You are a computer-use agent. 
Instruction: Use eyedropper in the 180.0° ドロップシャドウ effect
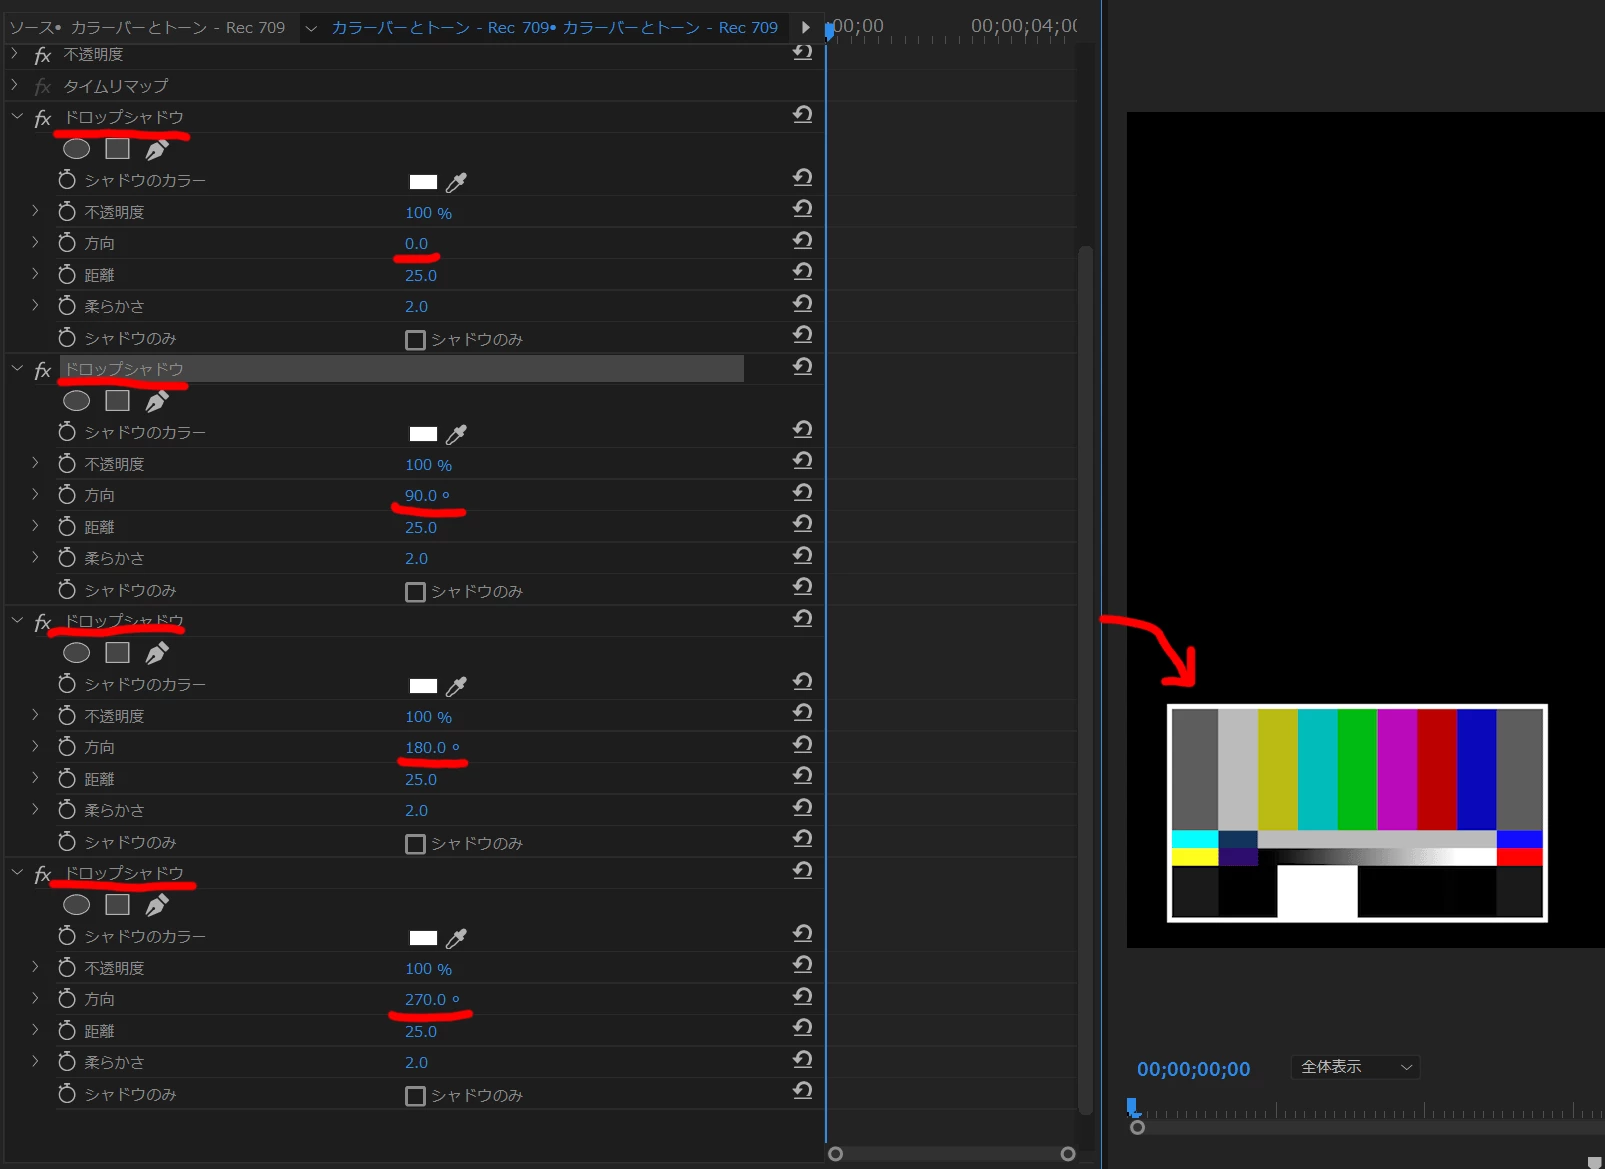[456, 686]
